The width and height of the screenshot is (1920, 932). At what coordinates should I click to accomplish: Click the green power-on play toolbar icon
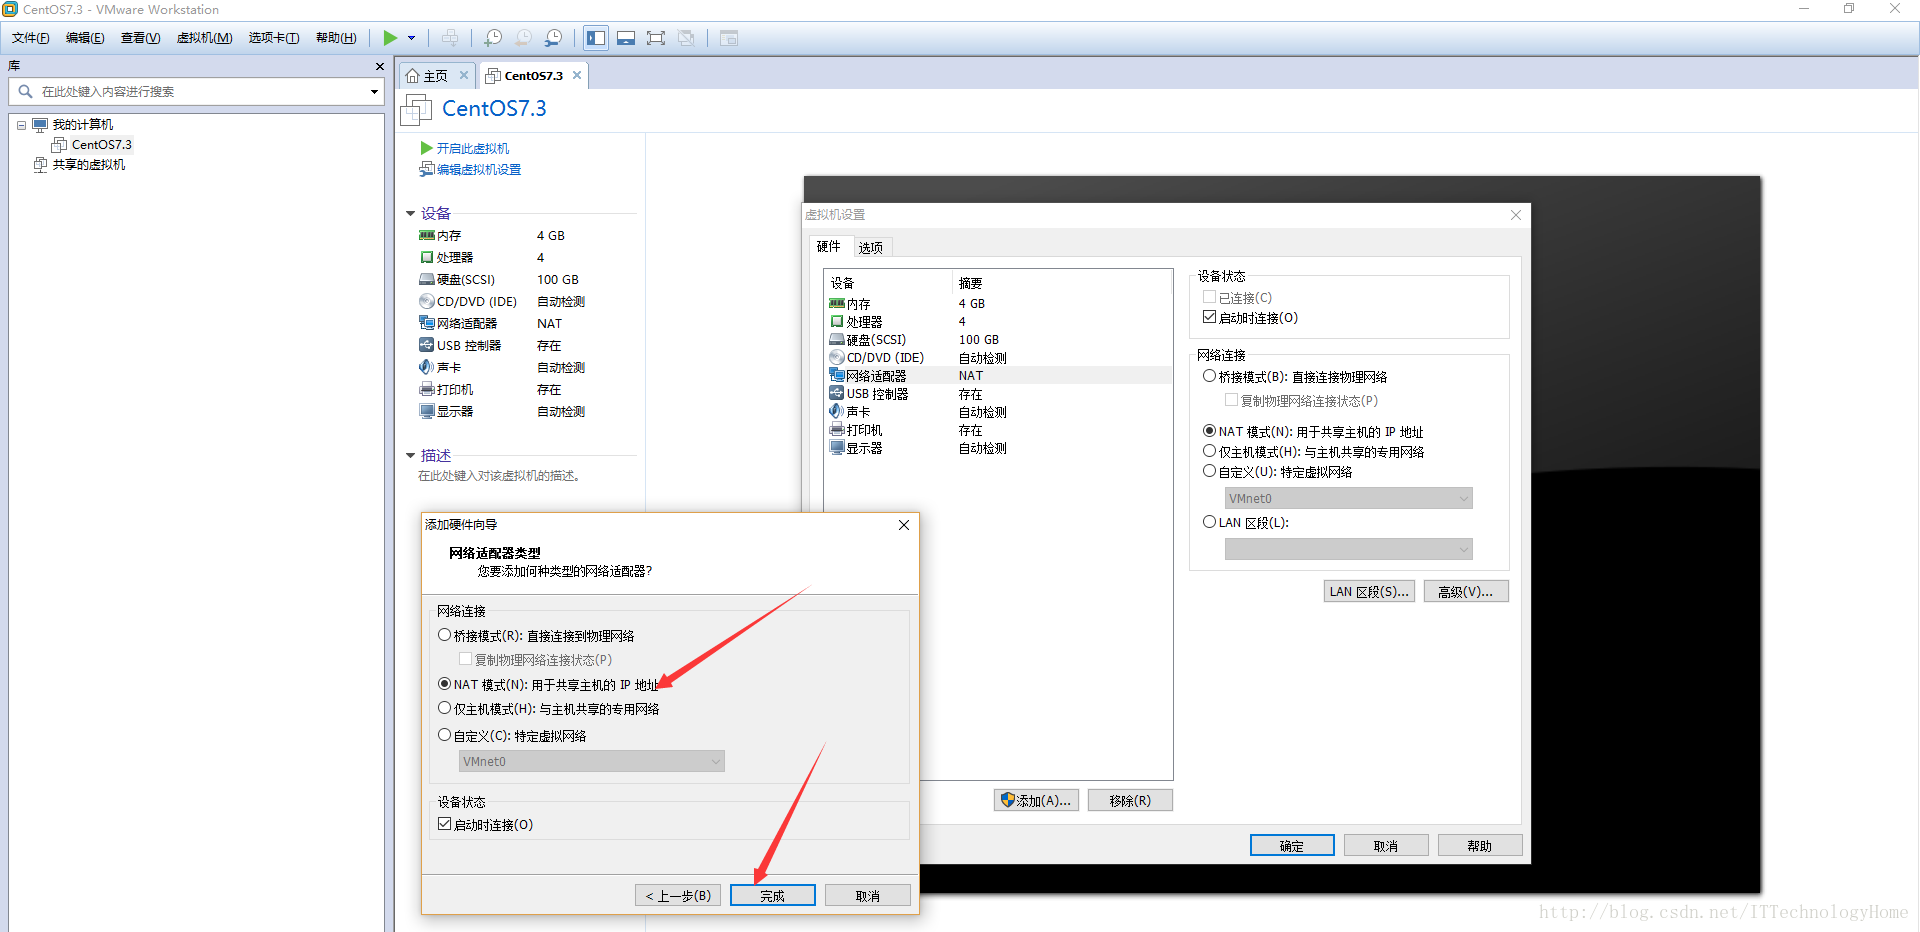coord(390,38)
